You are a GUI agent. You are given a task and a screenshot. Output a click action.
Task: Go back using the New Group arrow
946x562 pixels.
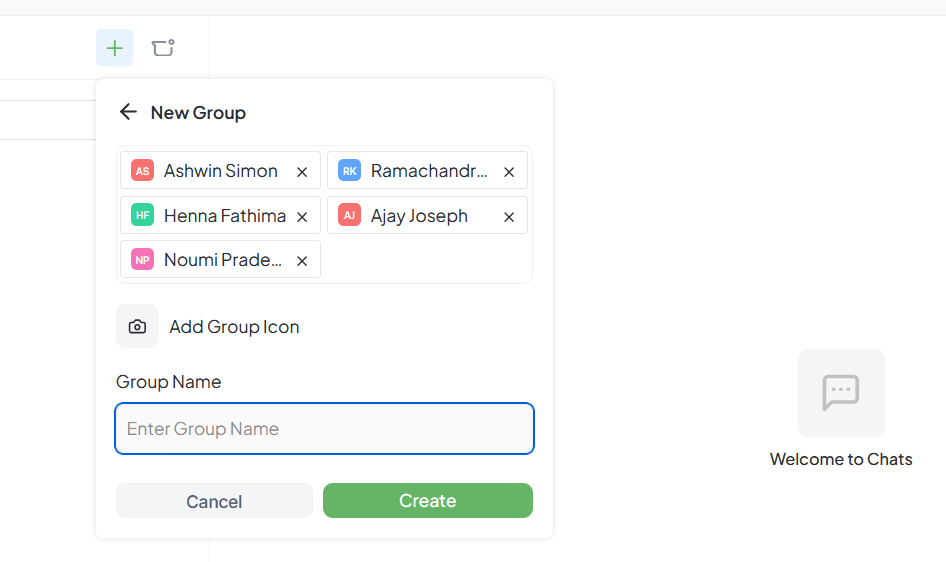click(128, 112)
